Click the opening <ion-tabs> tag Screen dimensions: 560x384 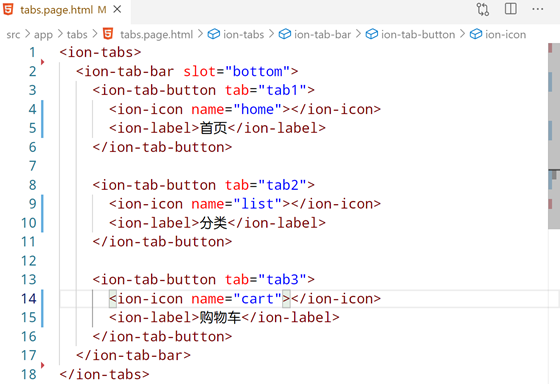[100, 53]
